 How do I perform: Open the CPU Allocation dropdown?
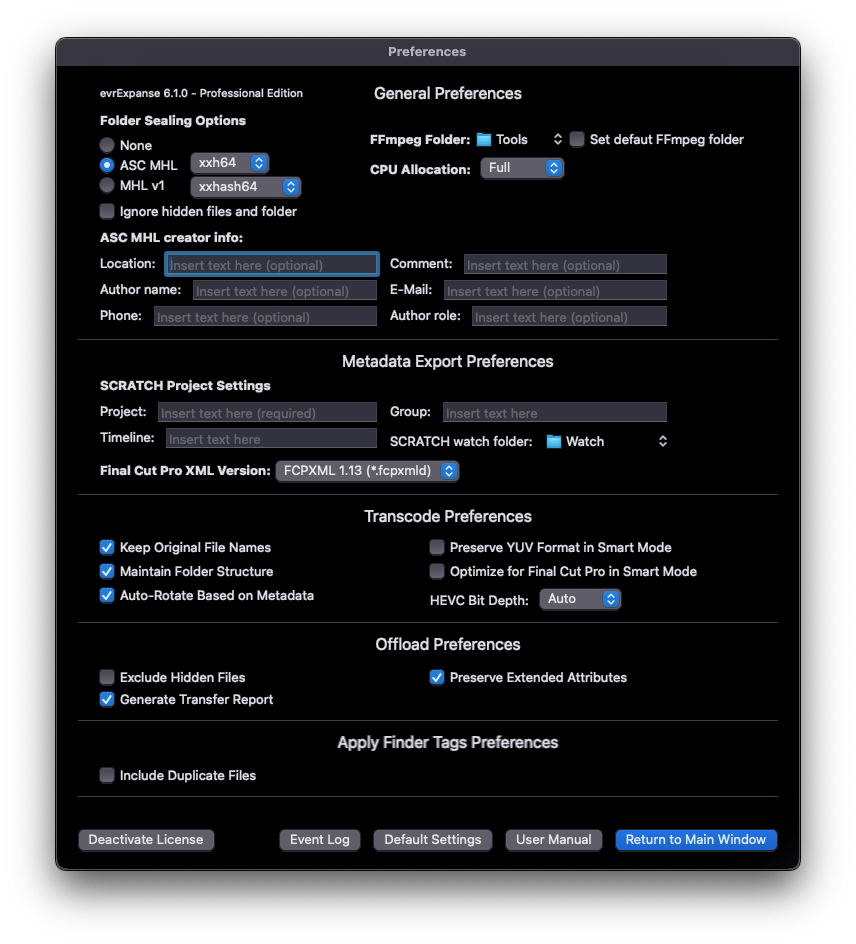point(522,168)
